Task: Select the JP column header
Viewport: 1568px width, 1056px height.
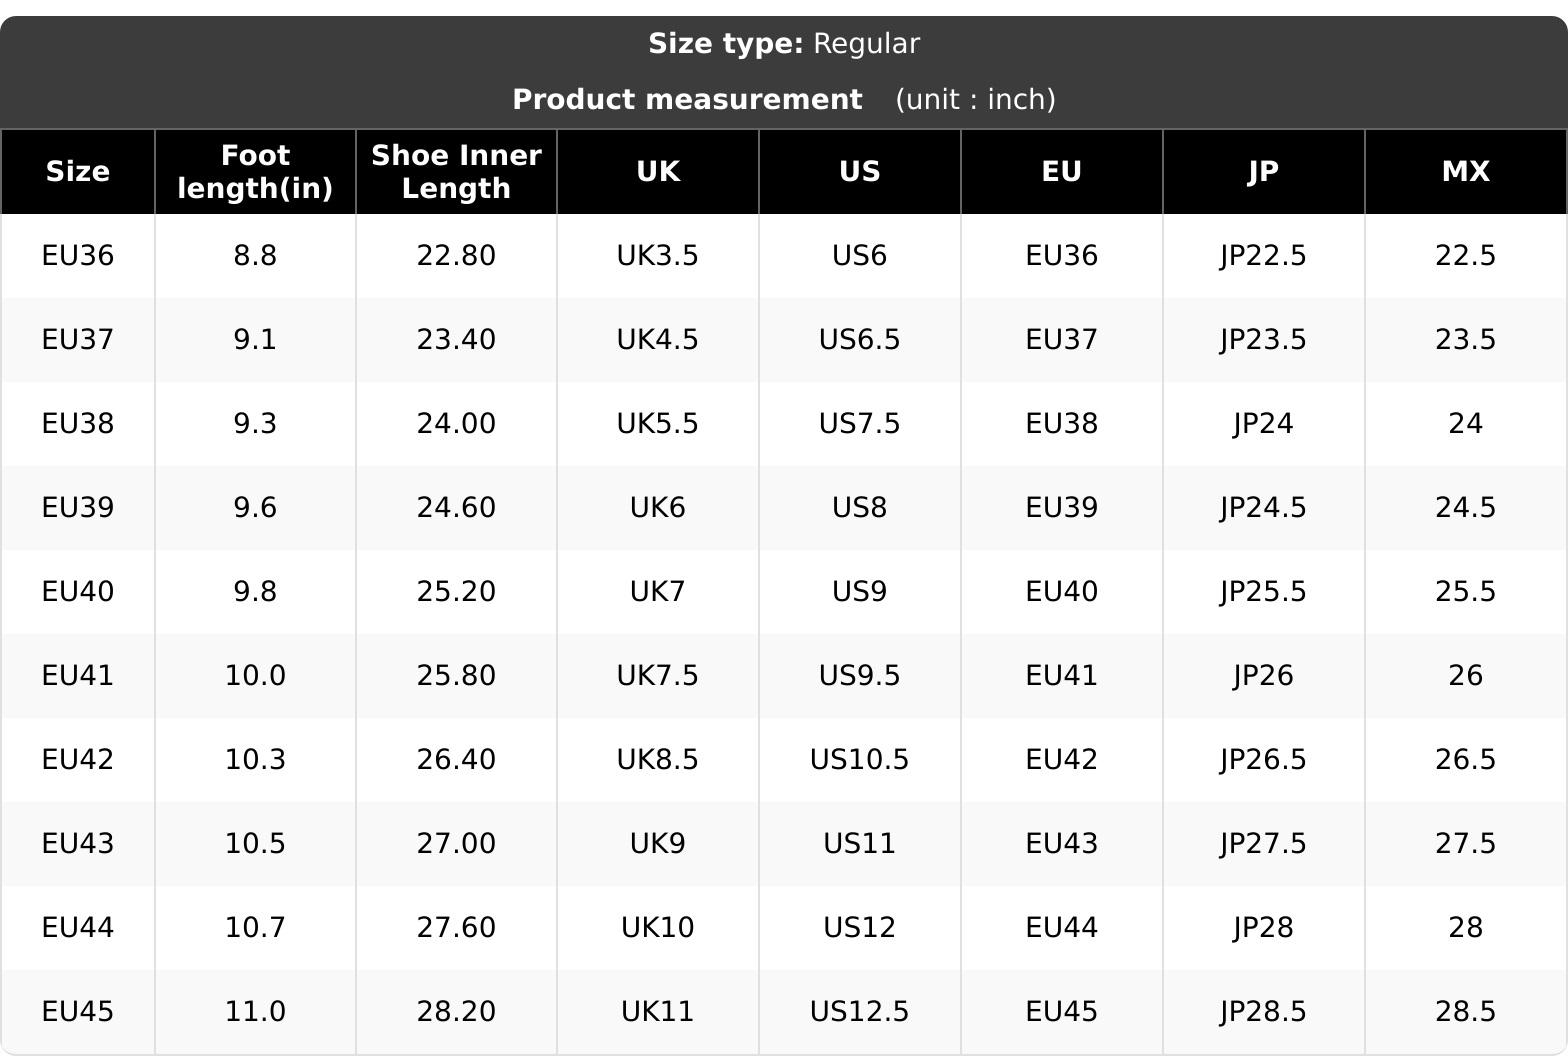Action: coord(1264,172)
